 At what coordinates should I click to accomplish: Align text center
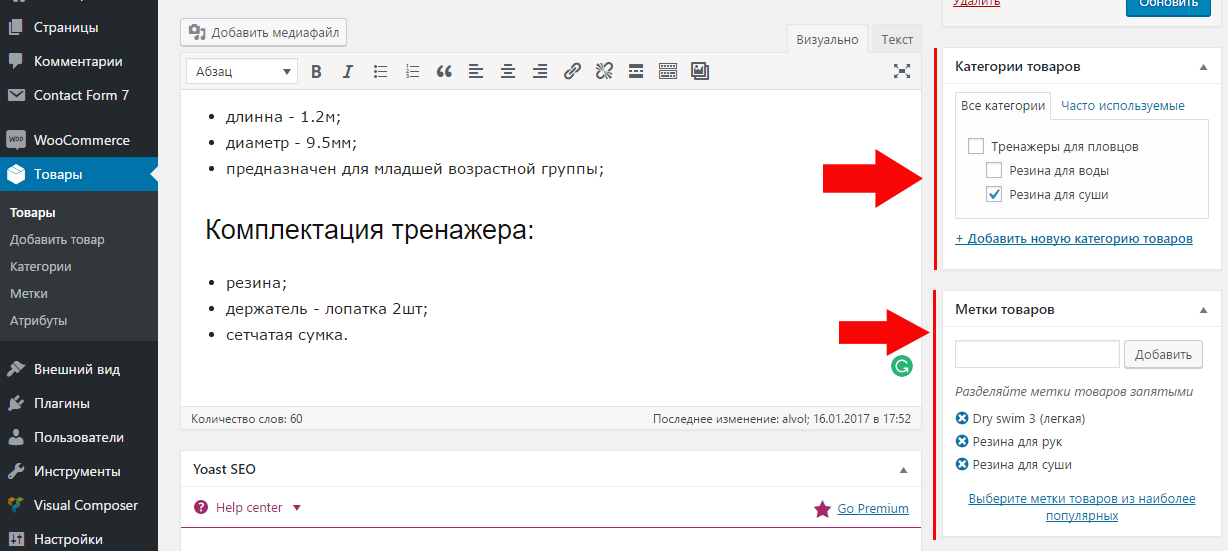point(508,71)
